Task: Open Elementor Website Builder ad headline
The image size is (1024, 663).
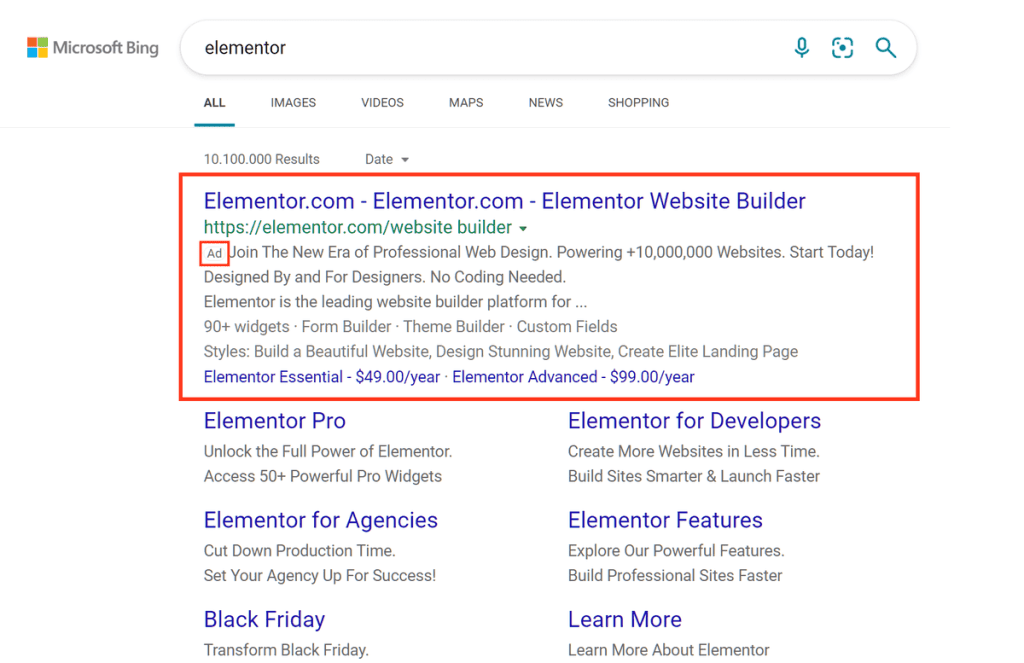Action: (x=504, y=201)
